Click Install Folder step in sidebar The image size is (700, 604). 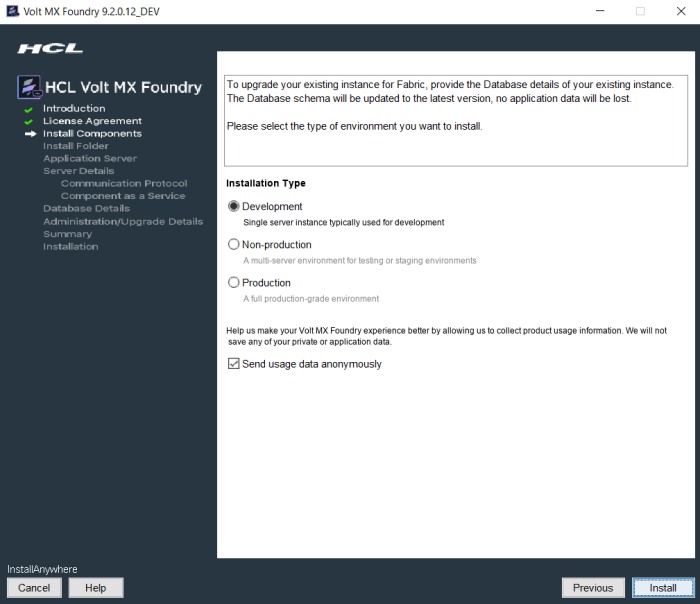76,146
